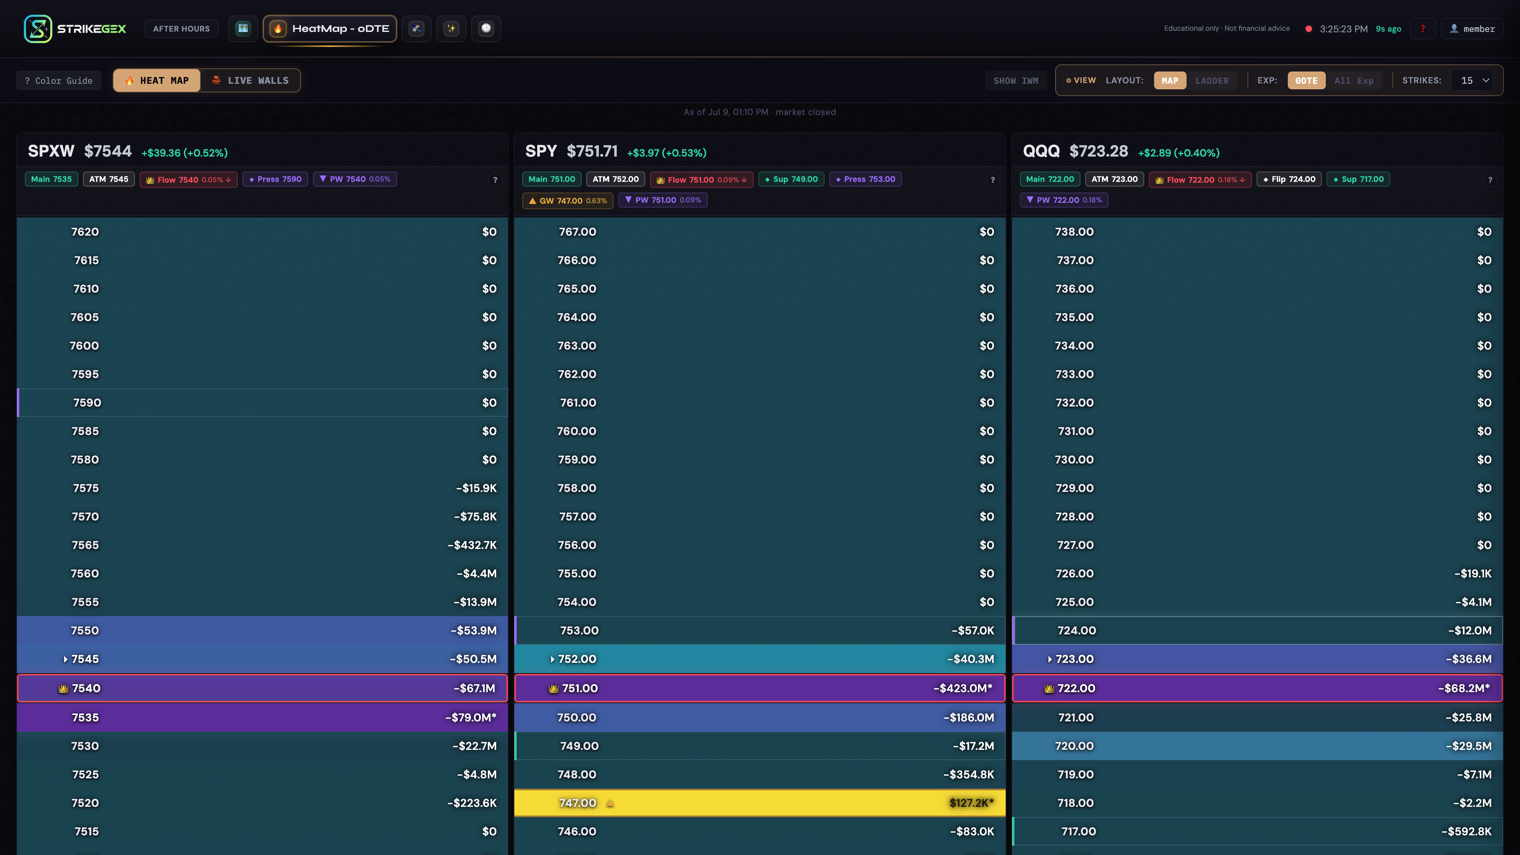Click the QQQ Main 722.00 badge
Image resolution: width=1520 pixels, height=855 pixels.
click(1050, 180)
